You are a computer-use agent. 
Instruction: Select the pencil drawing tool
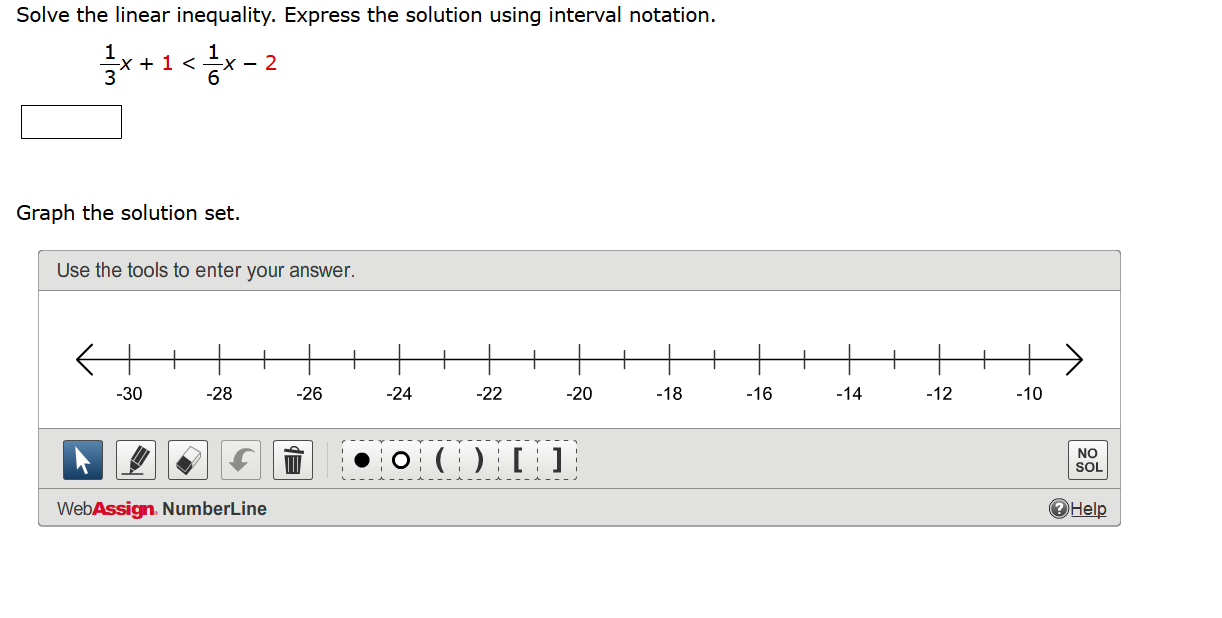(x=135, y=459)
